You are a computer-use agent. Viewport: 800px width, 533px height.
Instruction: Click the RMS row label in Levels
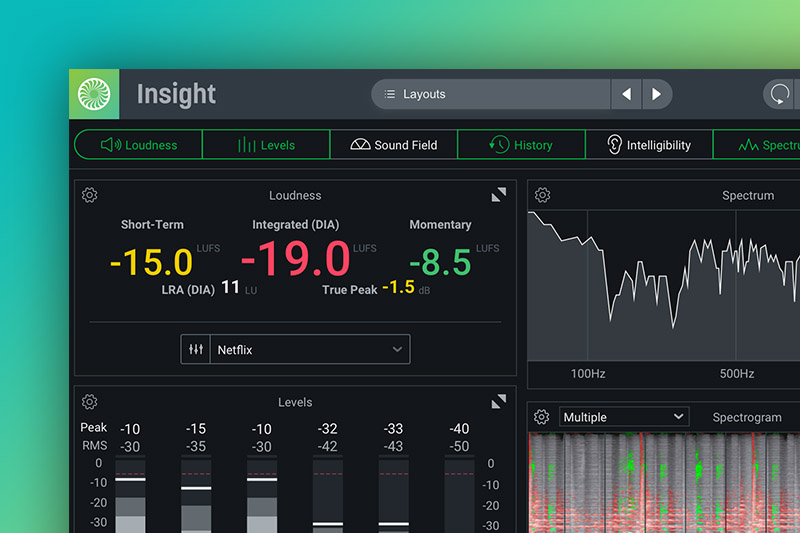95,445
